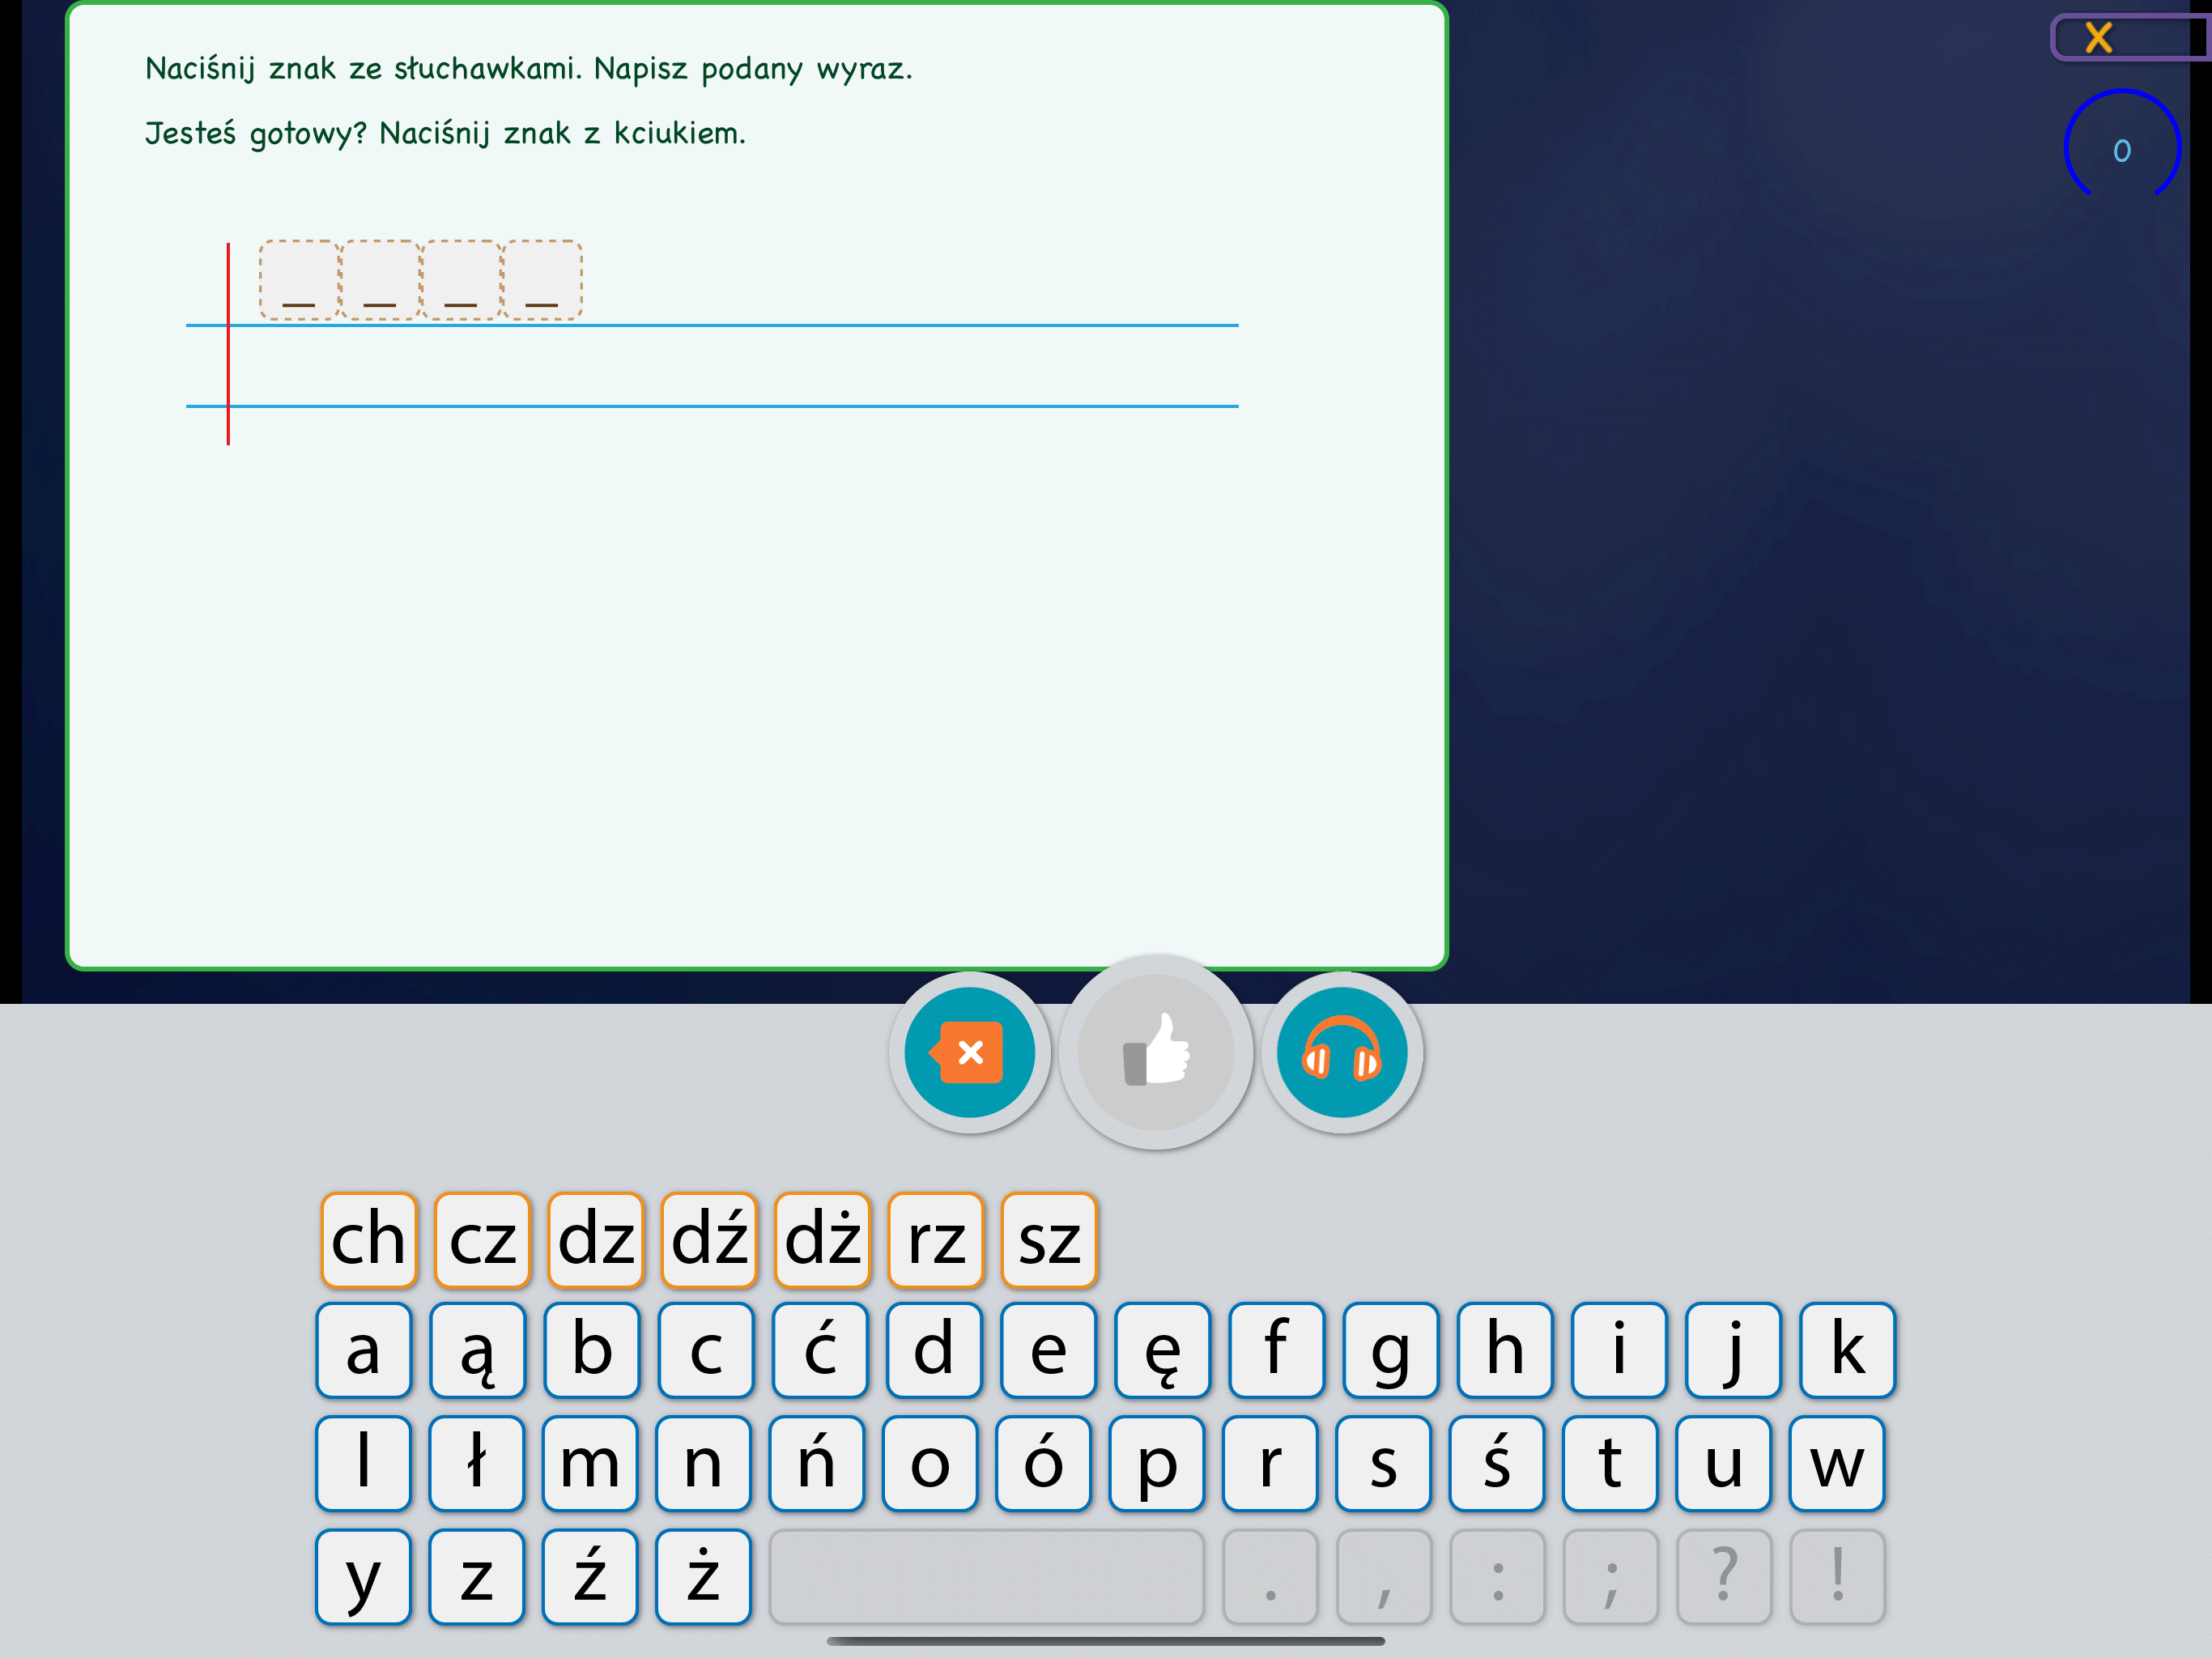Image resolution: width=2212 pixels, height=1658 pixels.
Task: Tap the headphones icon to hear the word
Action: [1341, 1052]
